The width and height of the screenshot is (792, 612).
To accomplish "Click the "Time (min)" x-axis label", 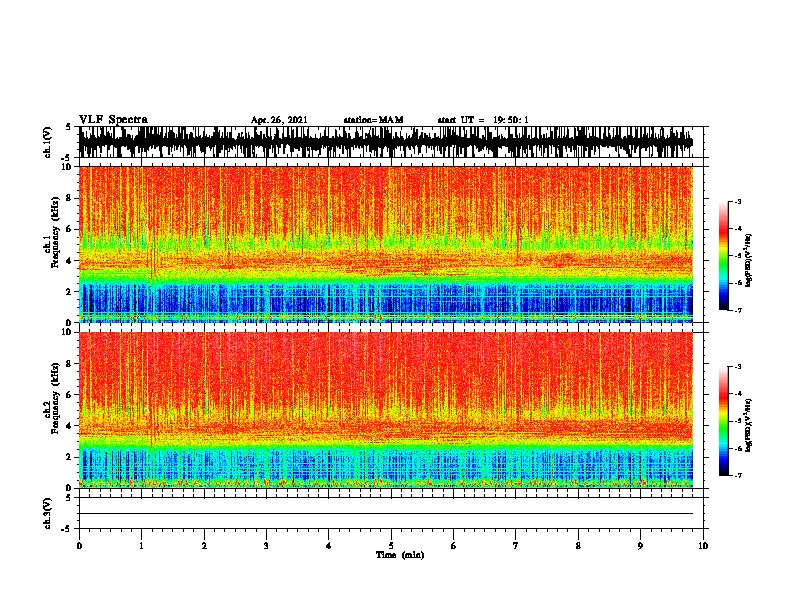I will click(400, 555).
